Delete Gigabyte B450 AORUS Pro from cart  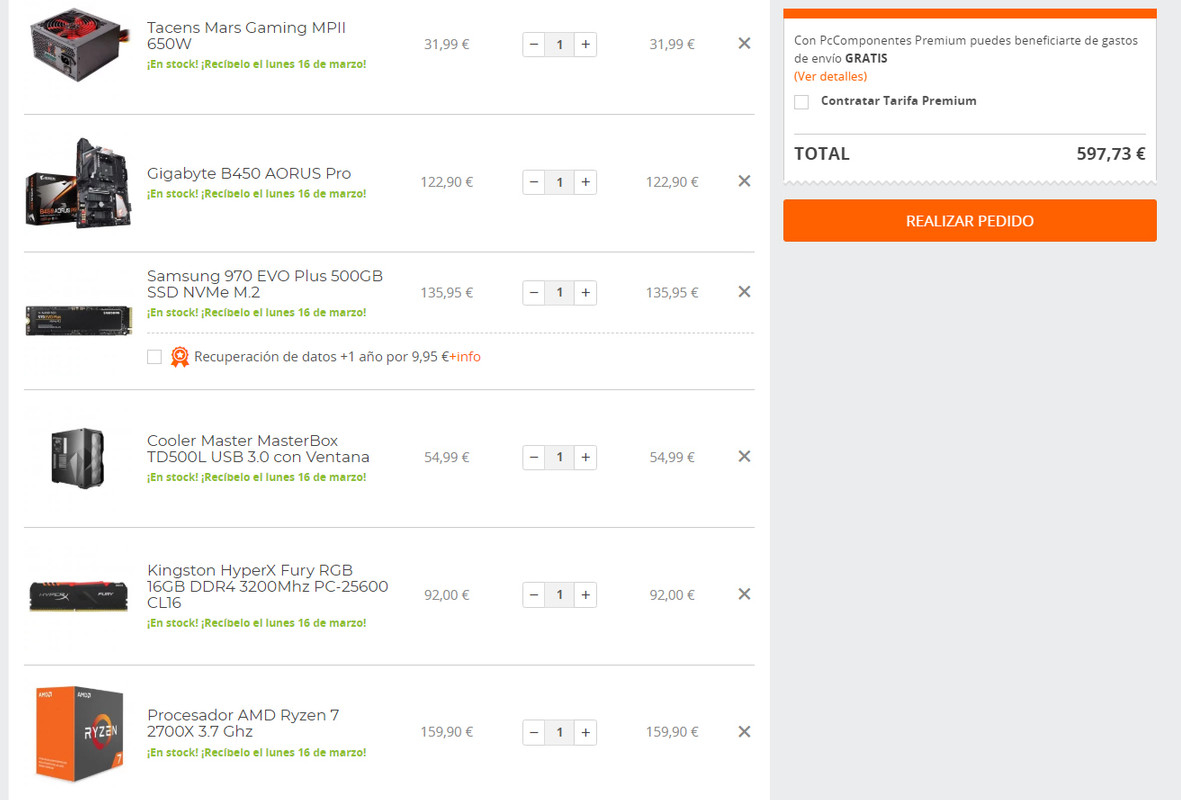(744, 181)
